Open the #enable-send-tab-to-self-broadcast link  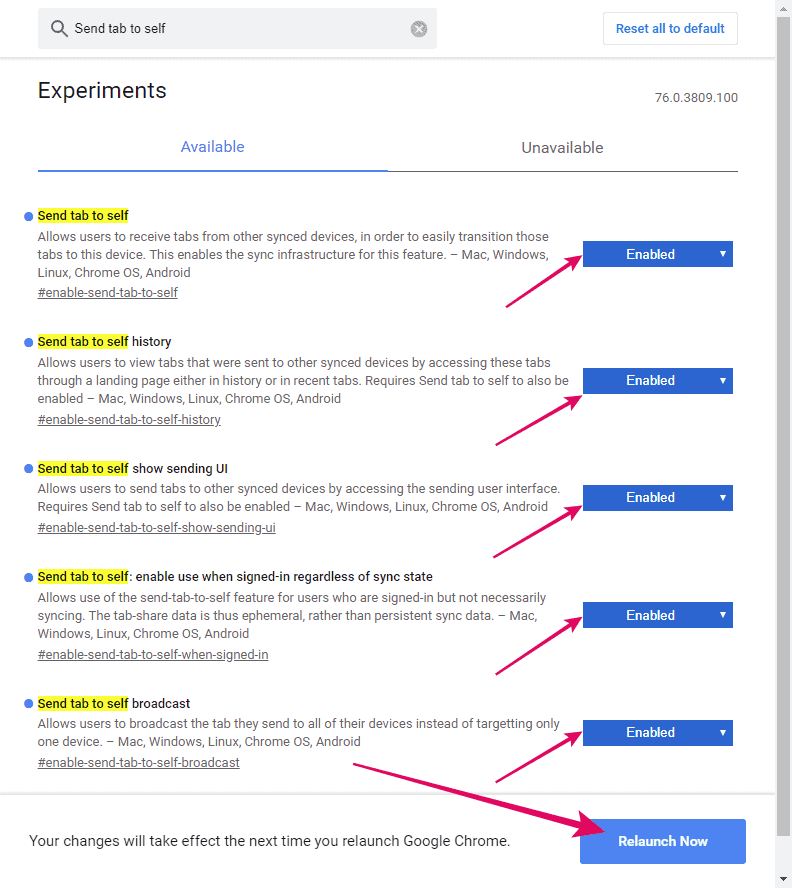tap(139, 762)
